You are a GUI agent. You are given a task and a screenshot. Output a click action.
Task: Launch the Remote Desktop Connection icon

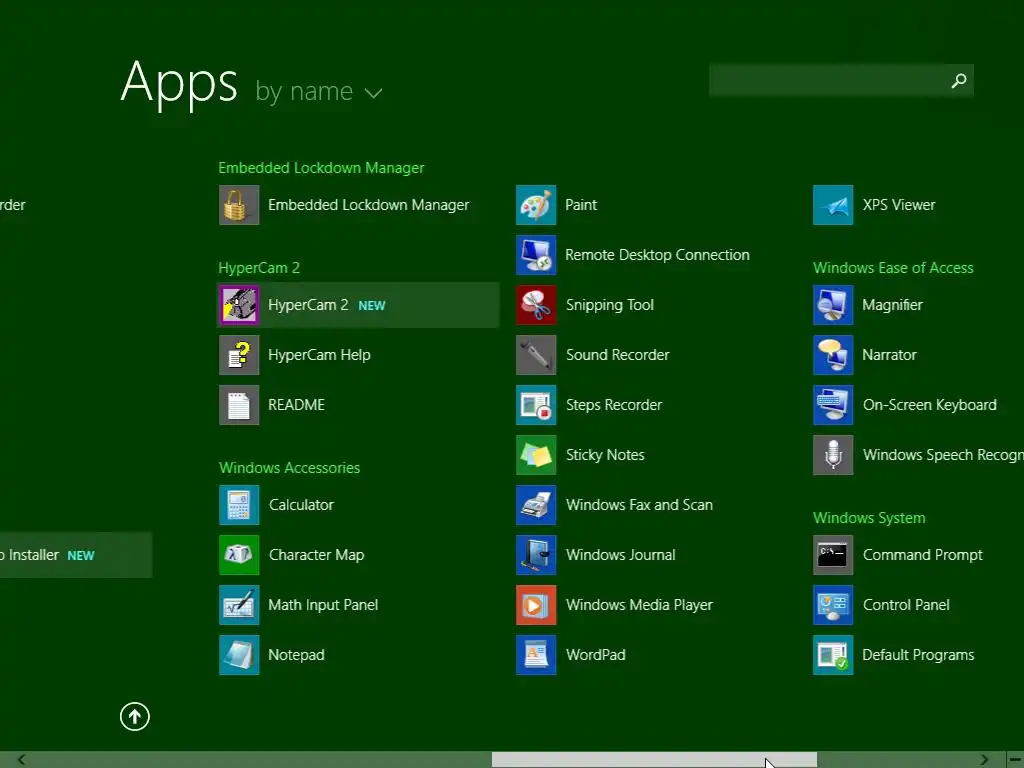[536, 255]
